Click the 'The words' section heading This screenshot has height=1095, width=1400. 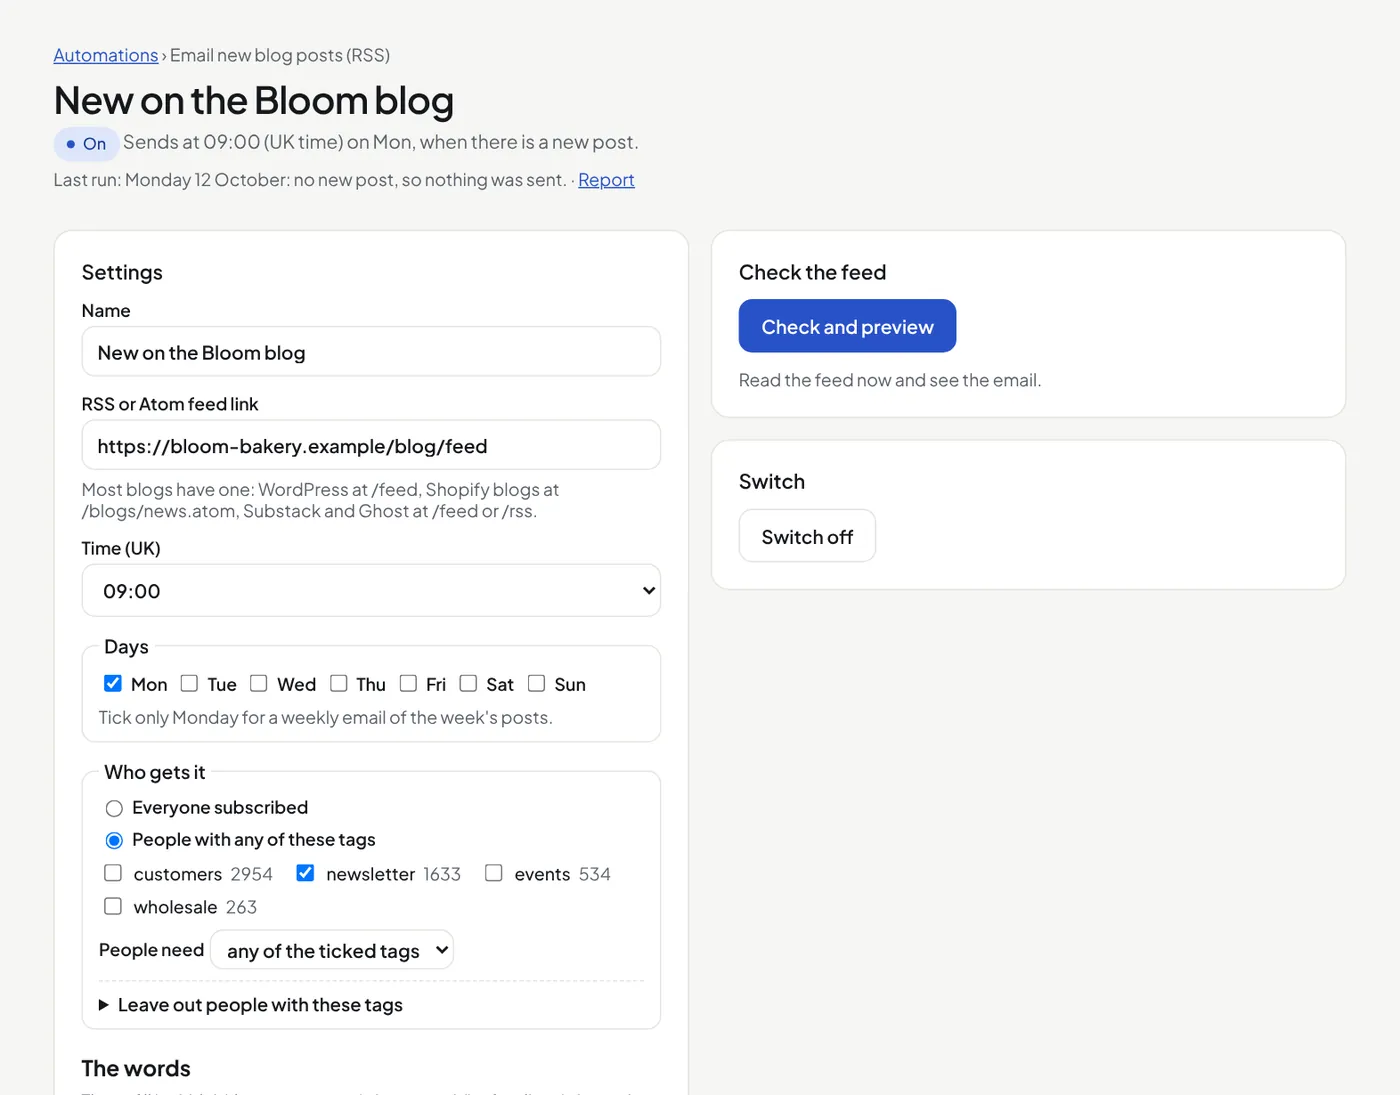pyautogui.click(x=136, y=1068)
